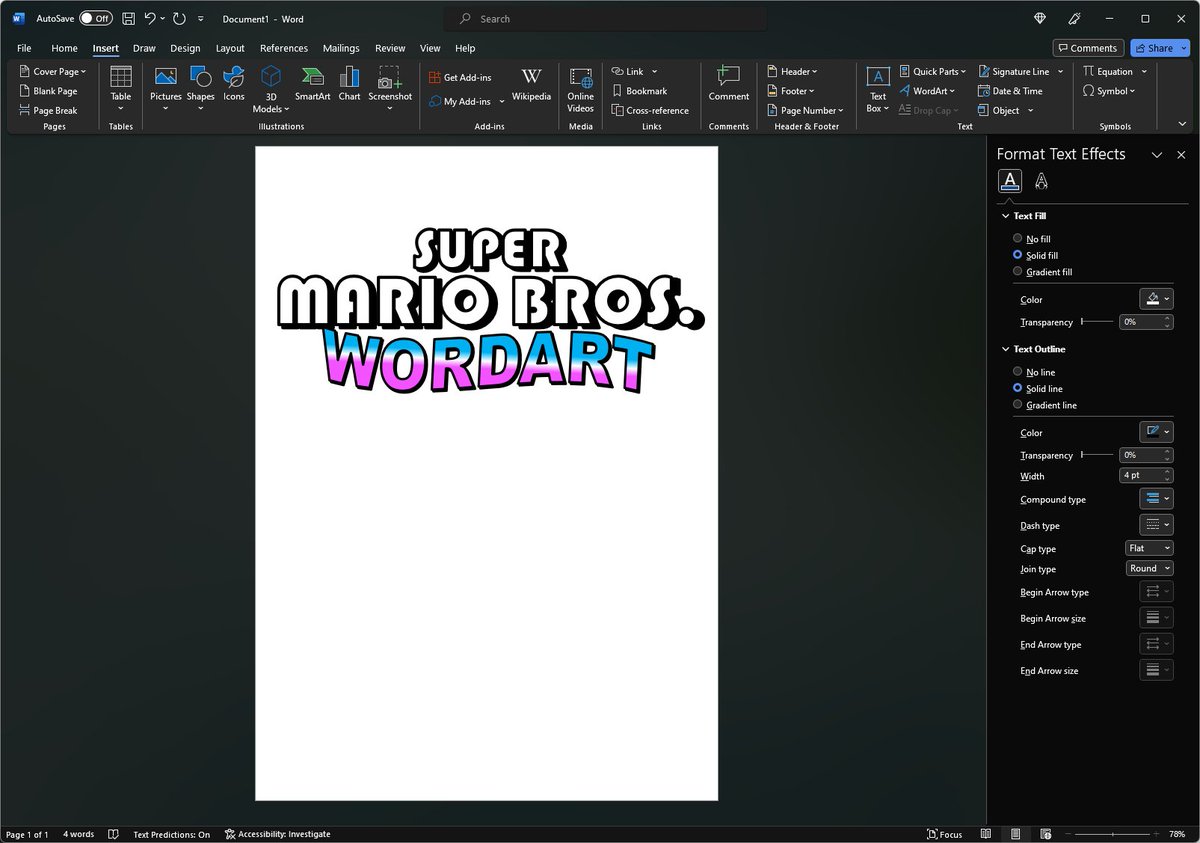Open the text fill Color picker
The image size is (1200, 843).
[x=1156, y=299]
